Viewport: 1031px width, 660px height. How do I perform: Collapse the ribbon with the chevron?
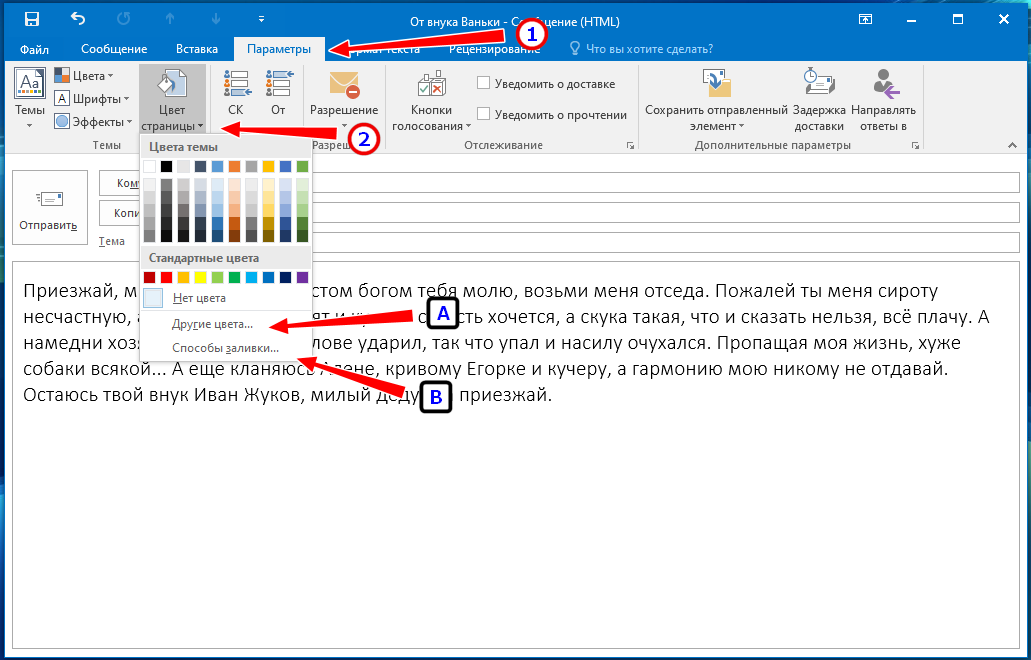[1011, 145]
